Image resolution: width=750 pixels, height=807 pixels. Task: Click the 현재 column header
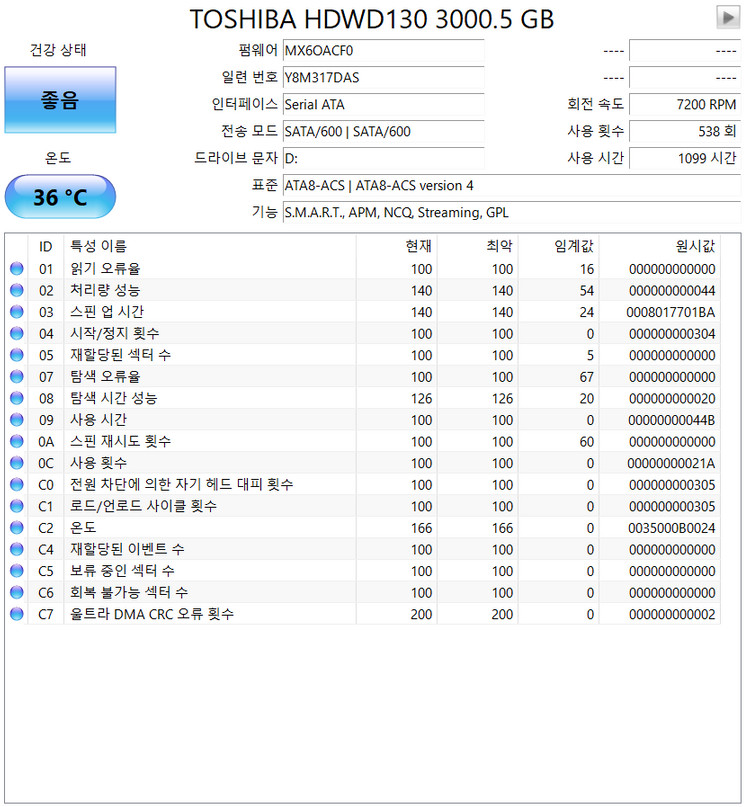[x=396, y=247]
